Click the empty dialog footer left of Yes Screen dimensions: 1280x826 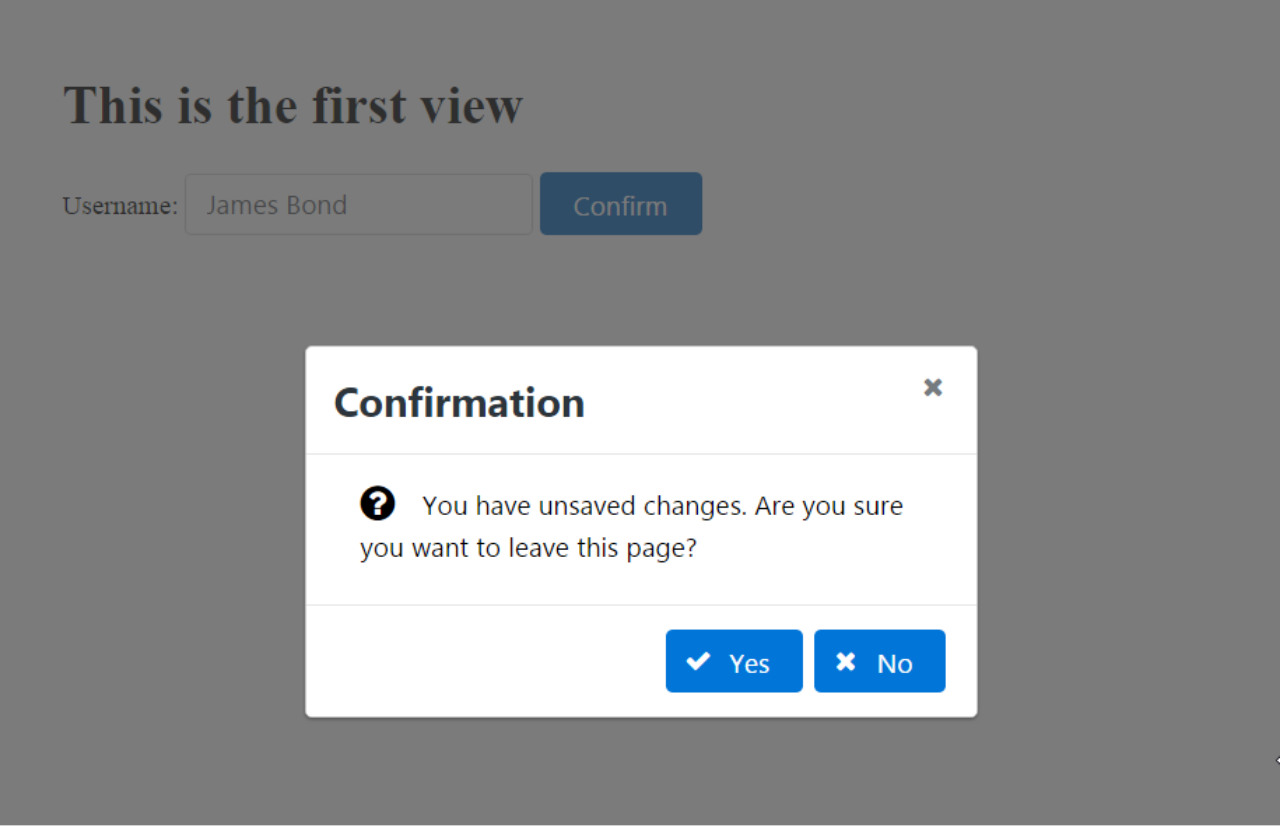480,661
